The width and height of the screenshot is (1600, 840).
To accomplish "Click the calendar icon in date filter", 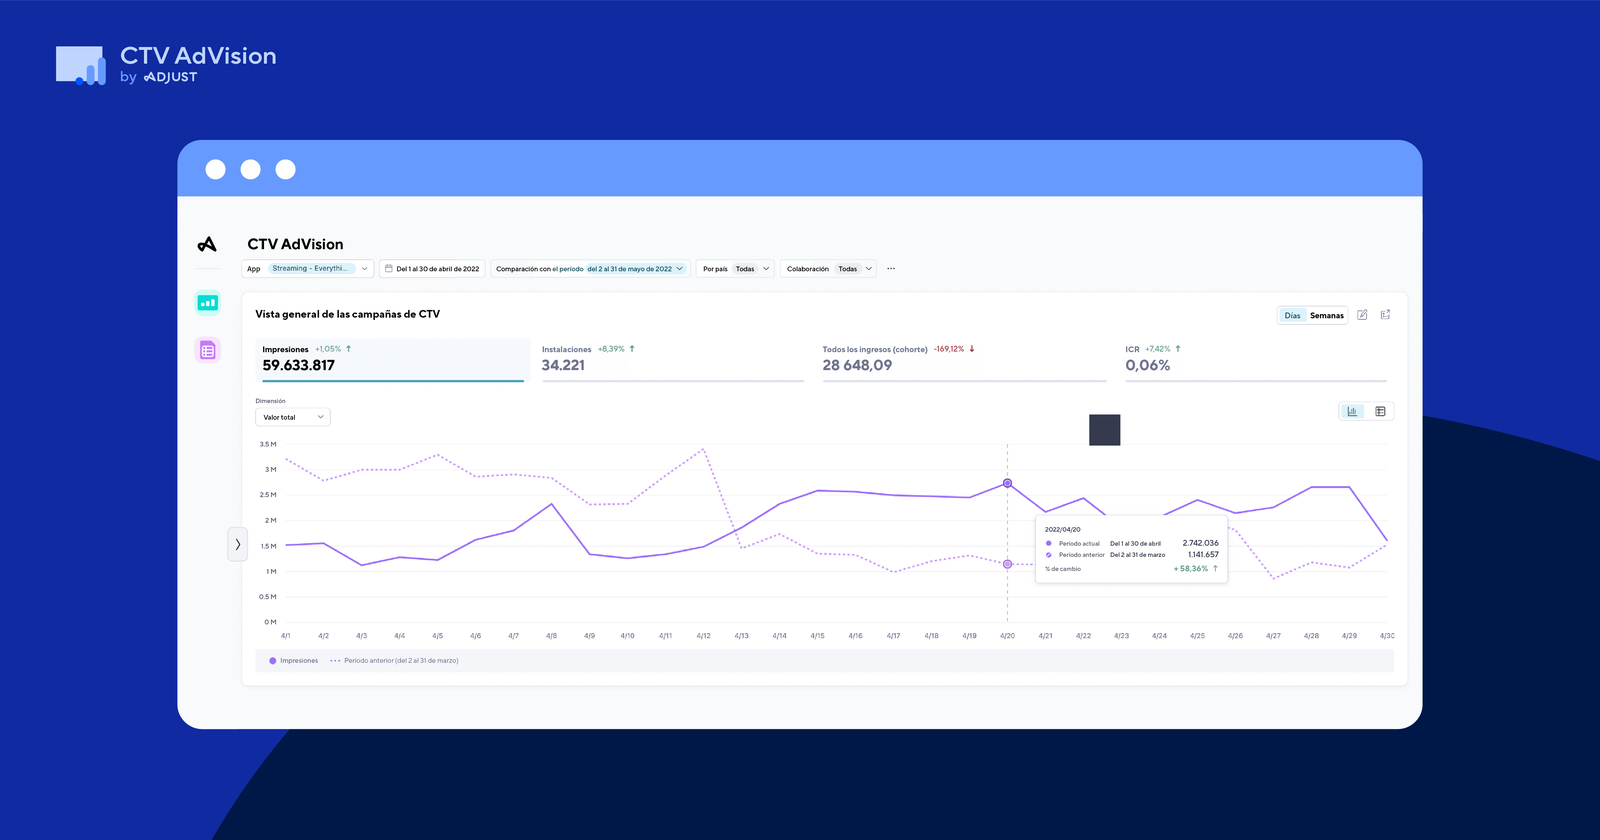I will pos(389,269).
